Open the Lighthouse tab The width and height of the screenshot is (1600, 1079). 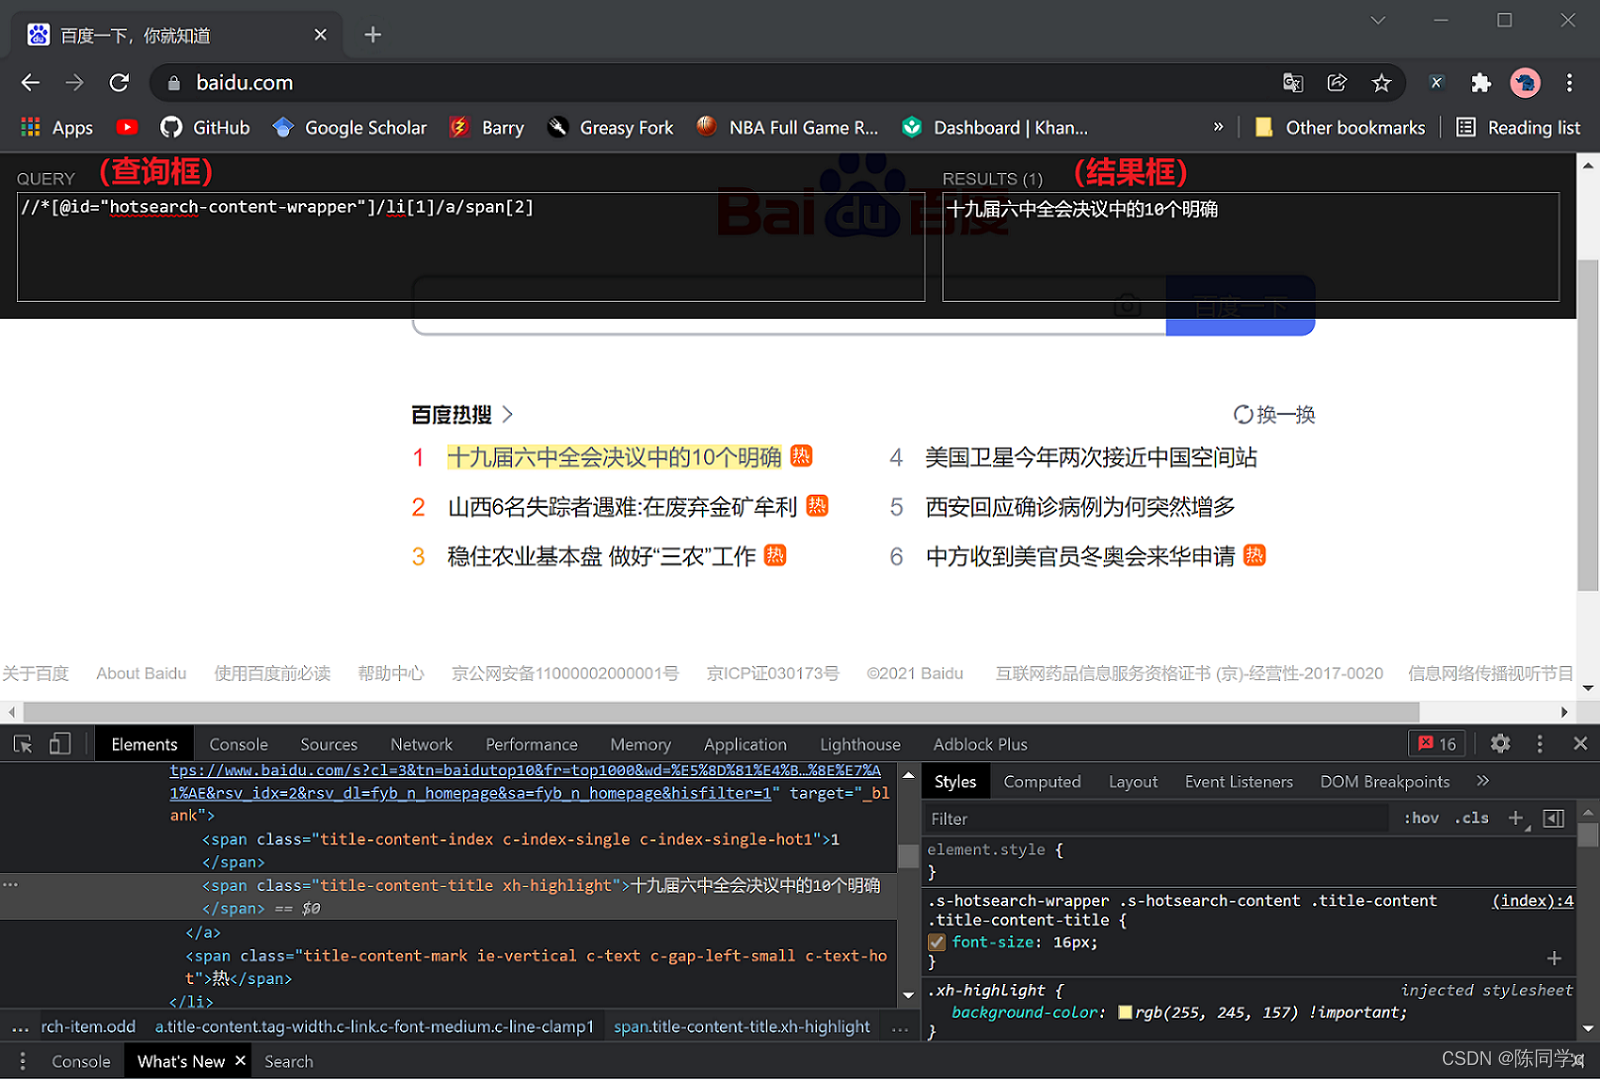[x=860, y=745]
